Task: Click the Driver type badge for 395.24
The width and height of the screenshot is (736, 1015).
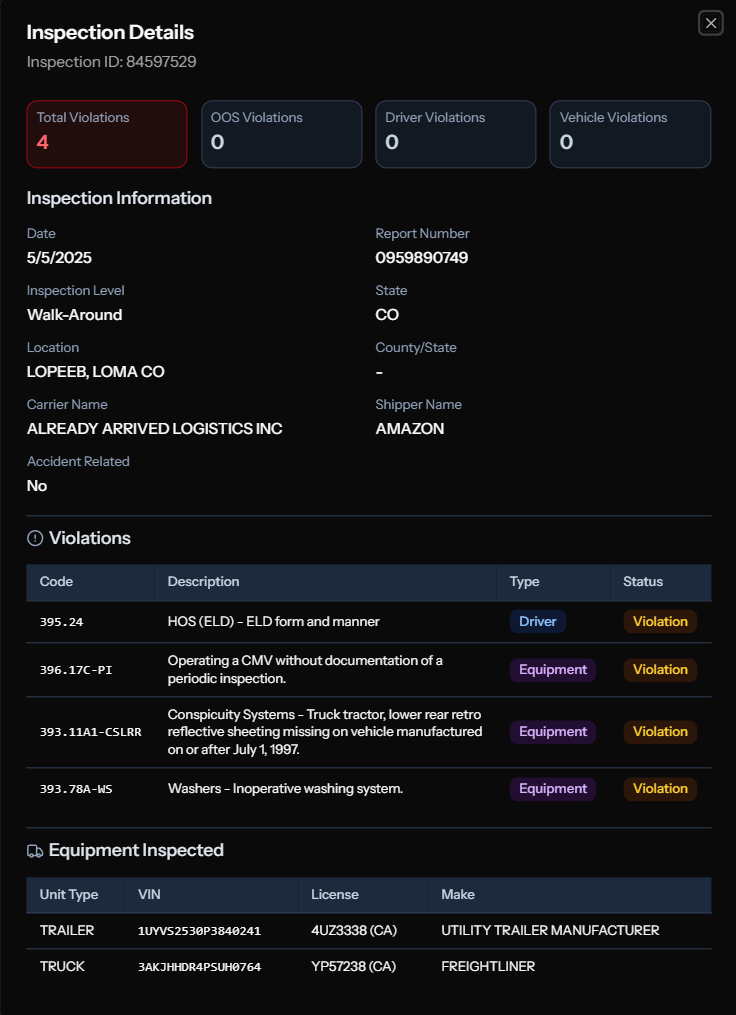Action: tap(538, 621)
